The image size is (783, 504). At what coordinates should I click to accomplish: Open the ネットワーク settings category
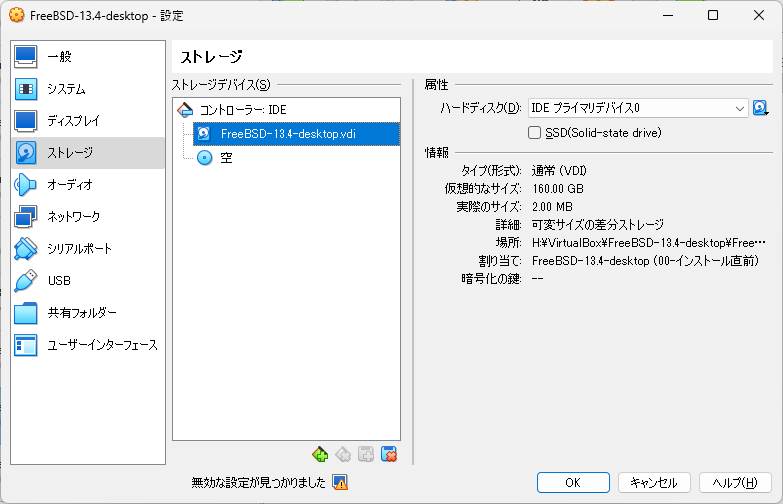[88, 217]
